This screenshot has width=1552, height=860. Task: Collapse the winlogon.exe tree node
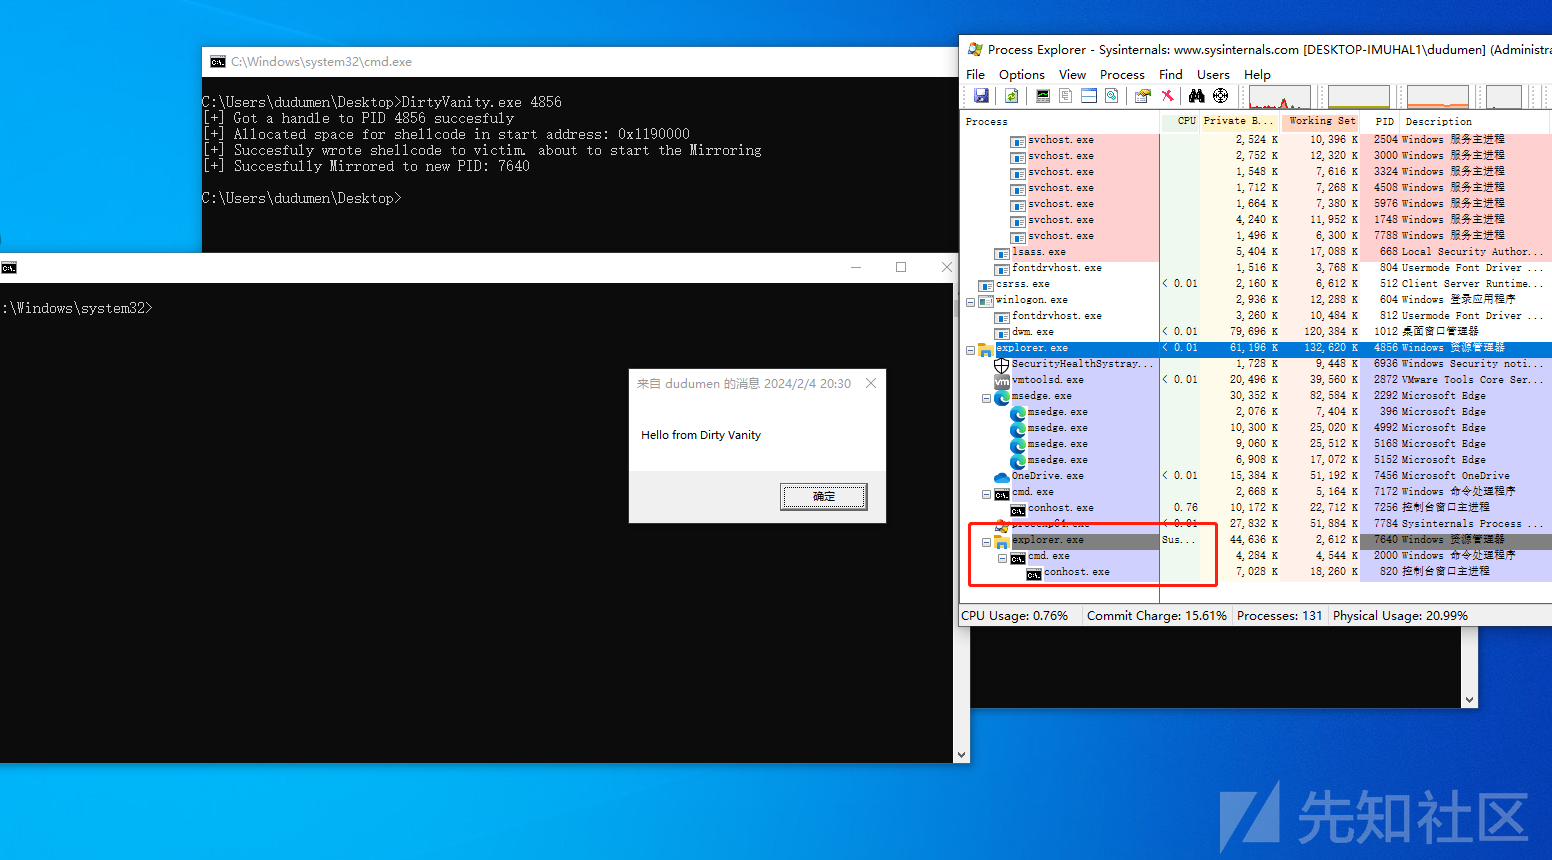pos(970,301)
